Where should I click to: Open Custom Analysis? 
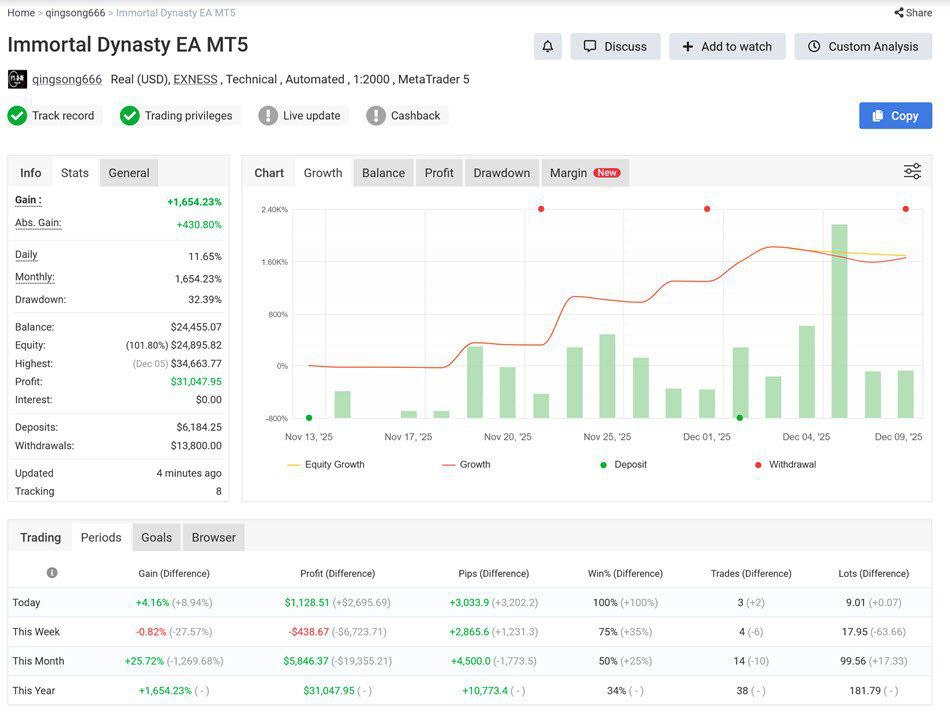(x=862, y=47)
